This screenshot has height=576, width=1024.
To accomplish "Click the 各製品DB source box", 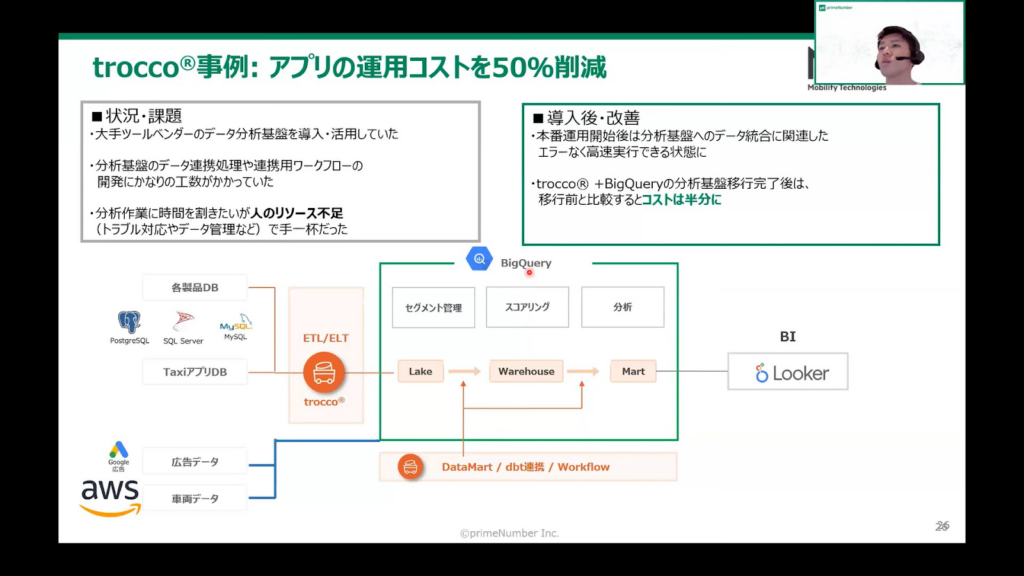I will click(x=195, y=288).
